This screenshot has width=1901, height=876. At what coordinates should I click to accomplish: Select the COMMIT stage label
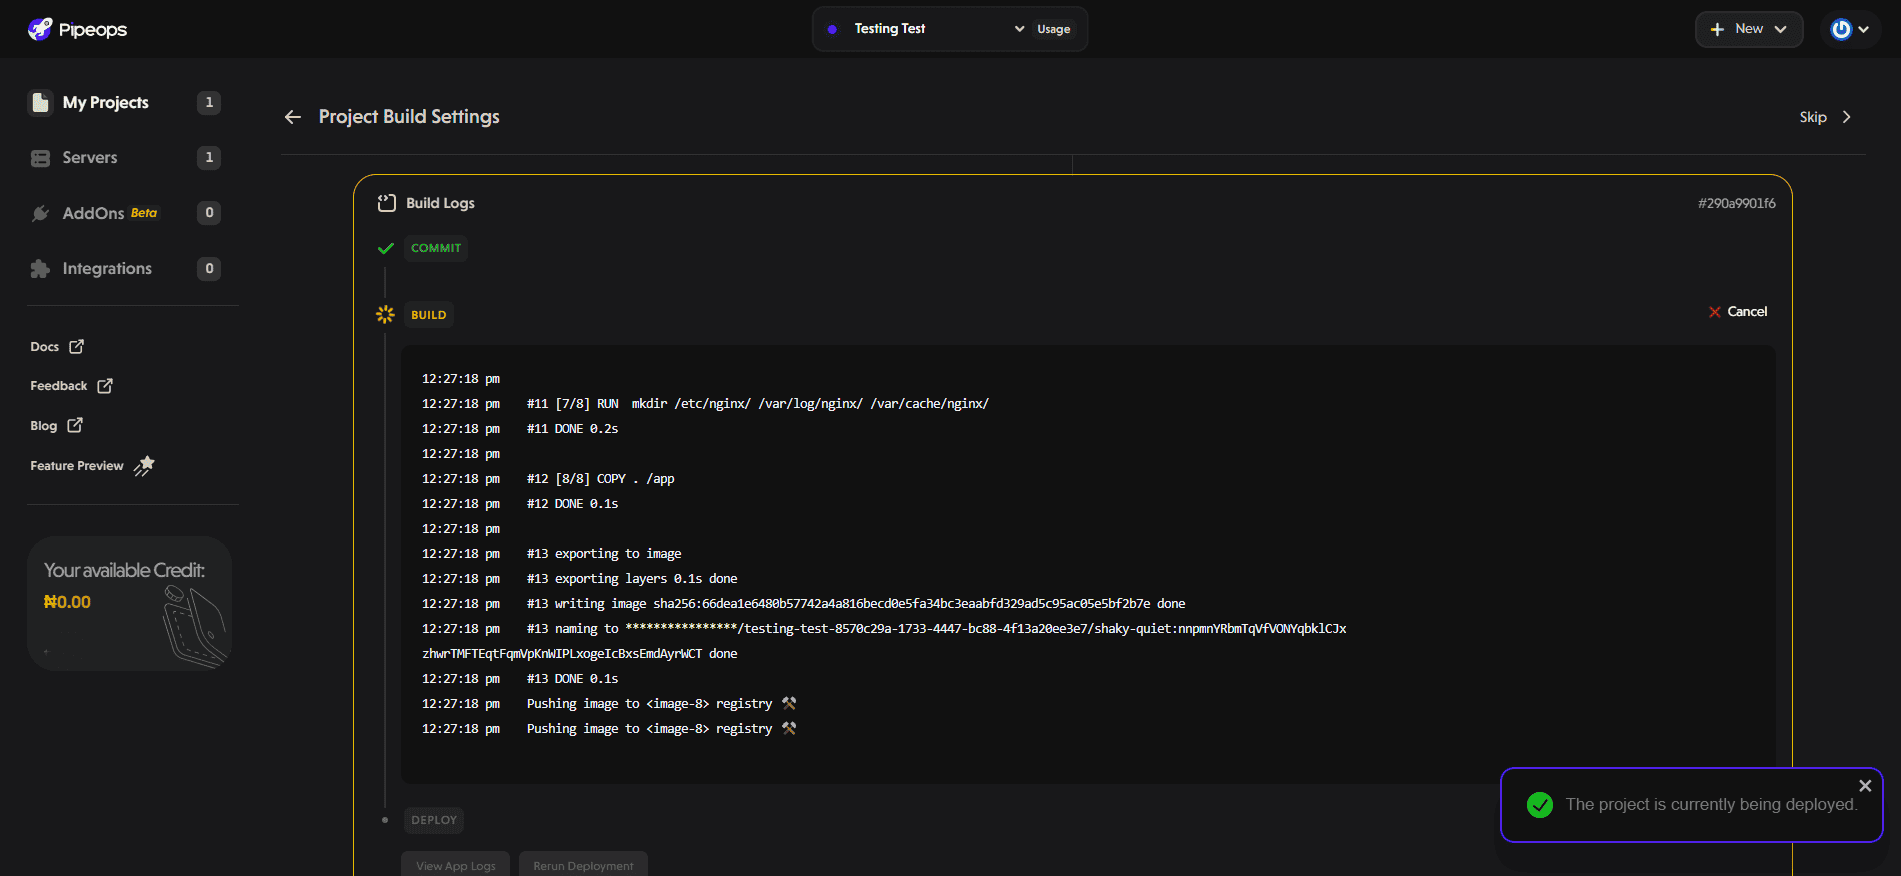coord(436,248)
